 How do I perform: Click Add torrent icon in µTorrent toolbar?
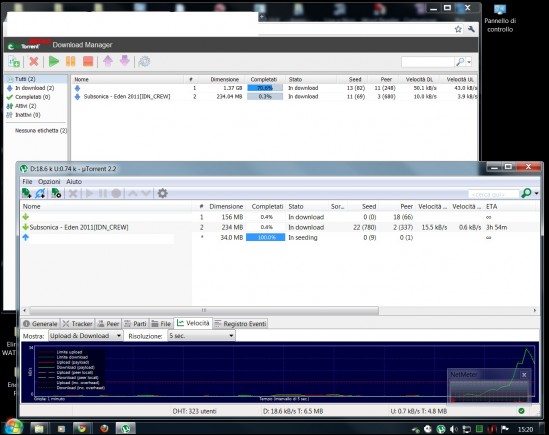(x=26, y=193)
